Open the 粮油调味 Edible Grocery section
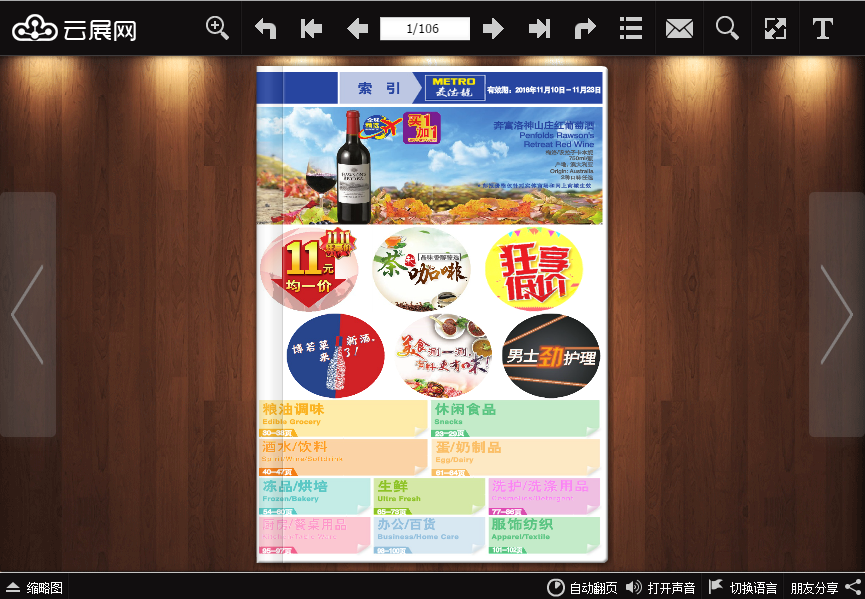 [343, 419]
